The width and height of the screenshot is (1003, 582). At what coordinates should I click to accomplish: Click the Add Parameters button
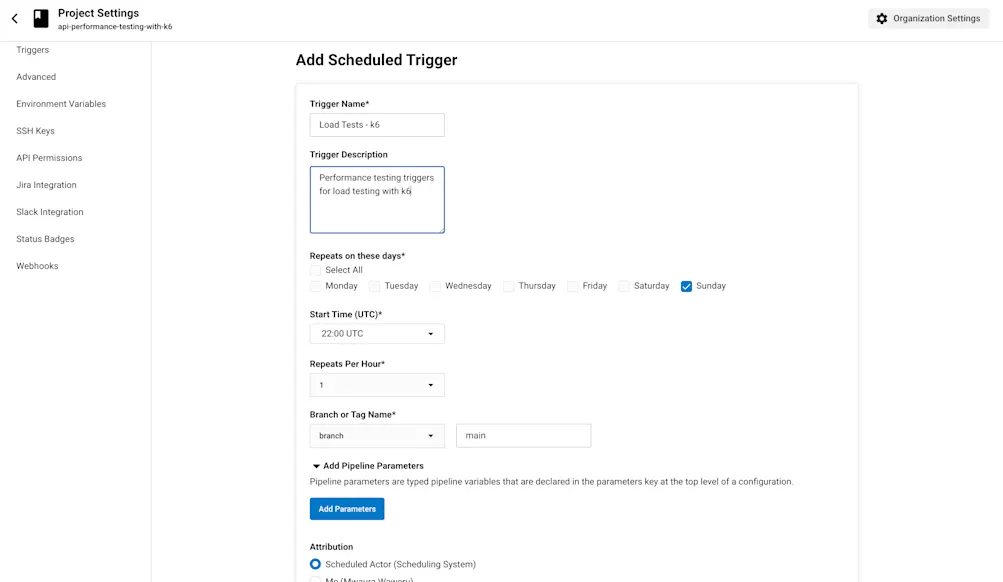click(x=346, y=508)
